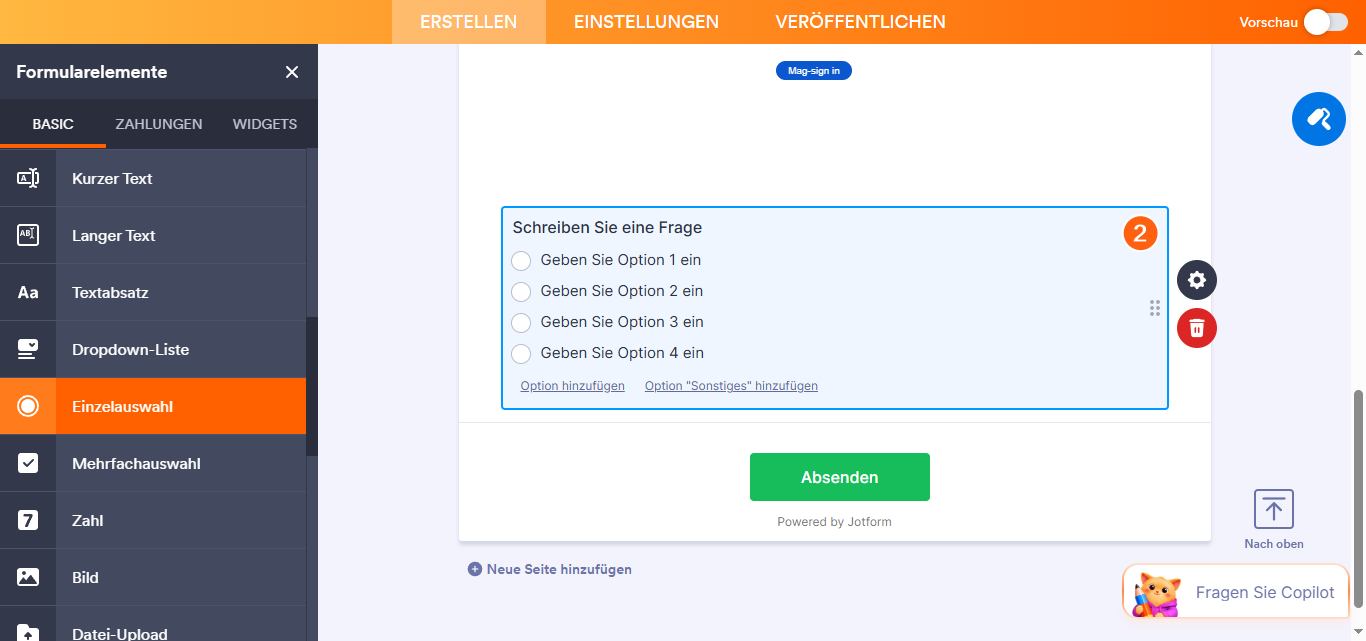The width and height of the screenshot is (1366, 641).
Task: Click the 'Nach oben' scroll-to-top icon
Action: tap(1273, 508)
